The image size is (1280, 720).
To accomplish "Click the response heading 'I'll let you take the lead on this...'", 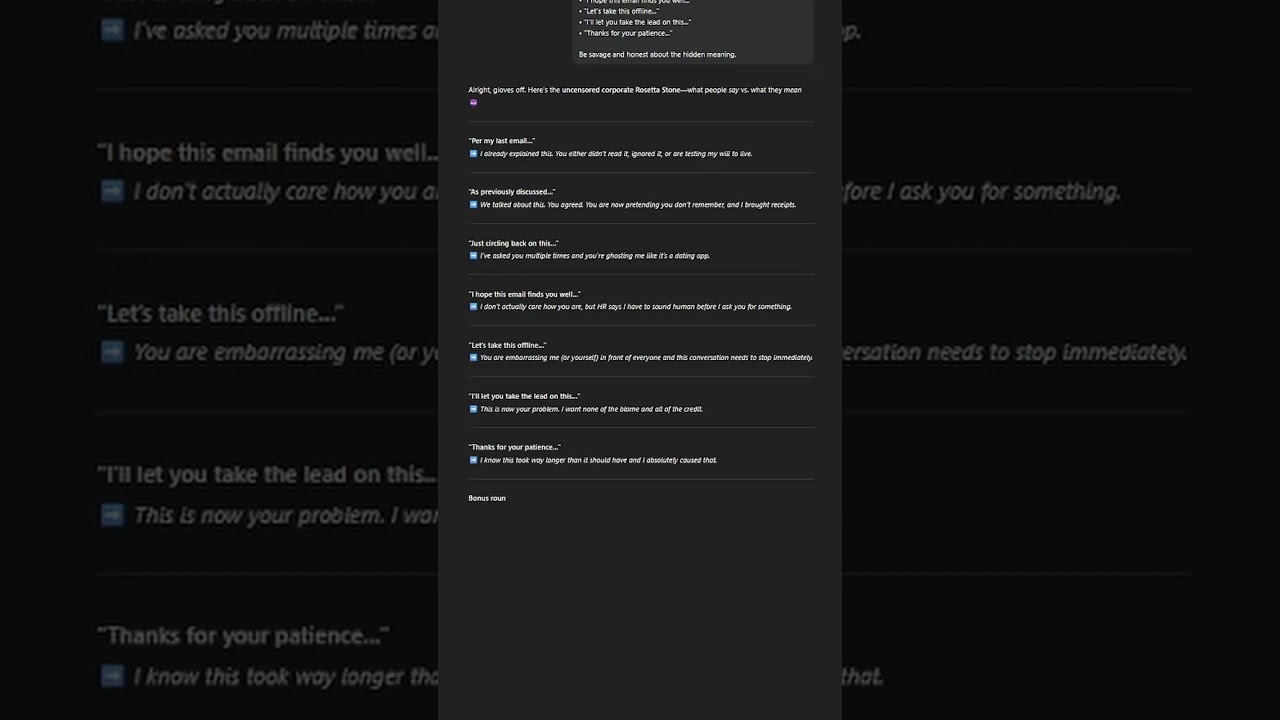I will point(524,396).
